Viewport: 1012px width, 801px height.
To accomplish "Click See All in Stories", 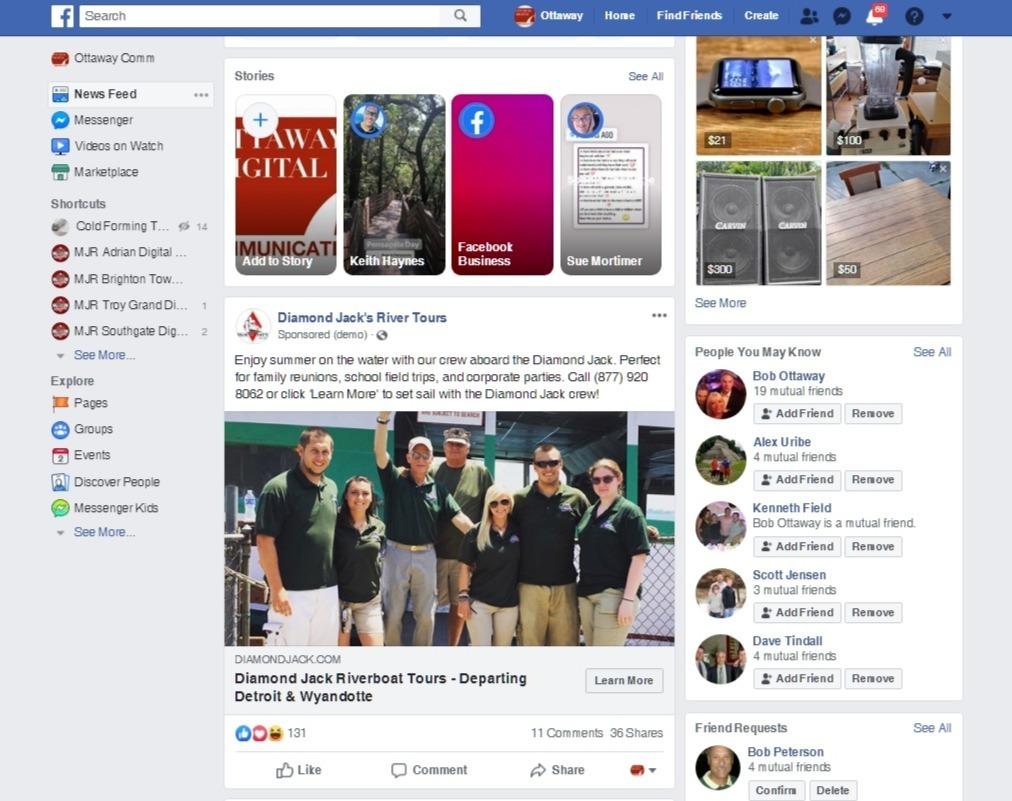I will coord(646,76).
